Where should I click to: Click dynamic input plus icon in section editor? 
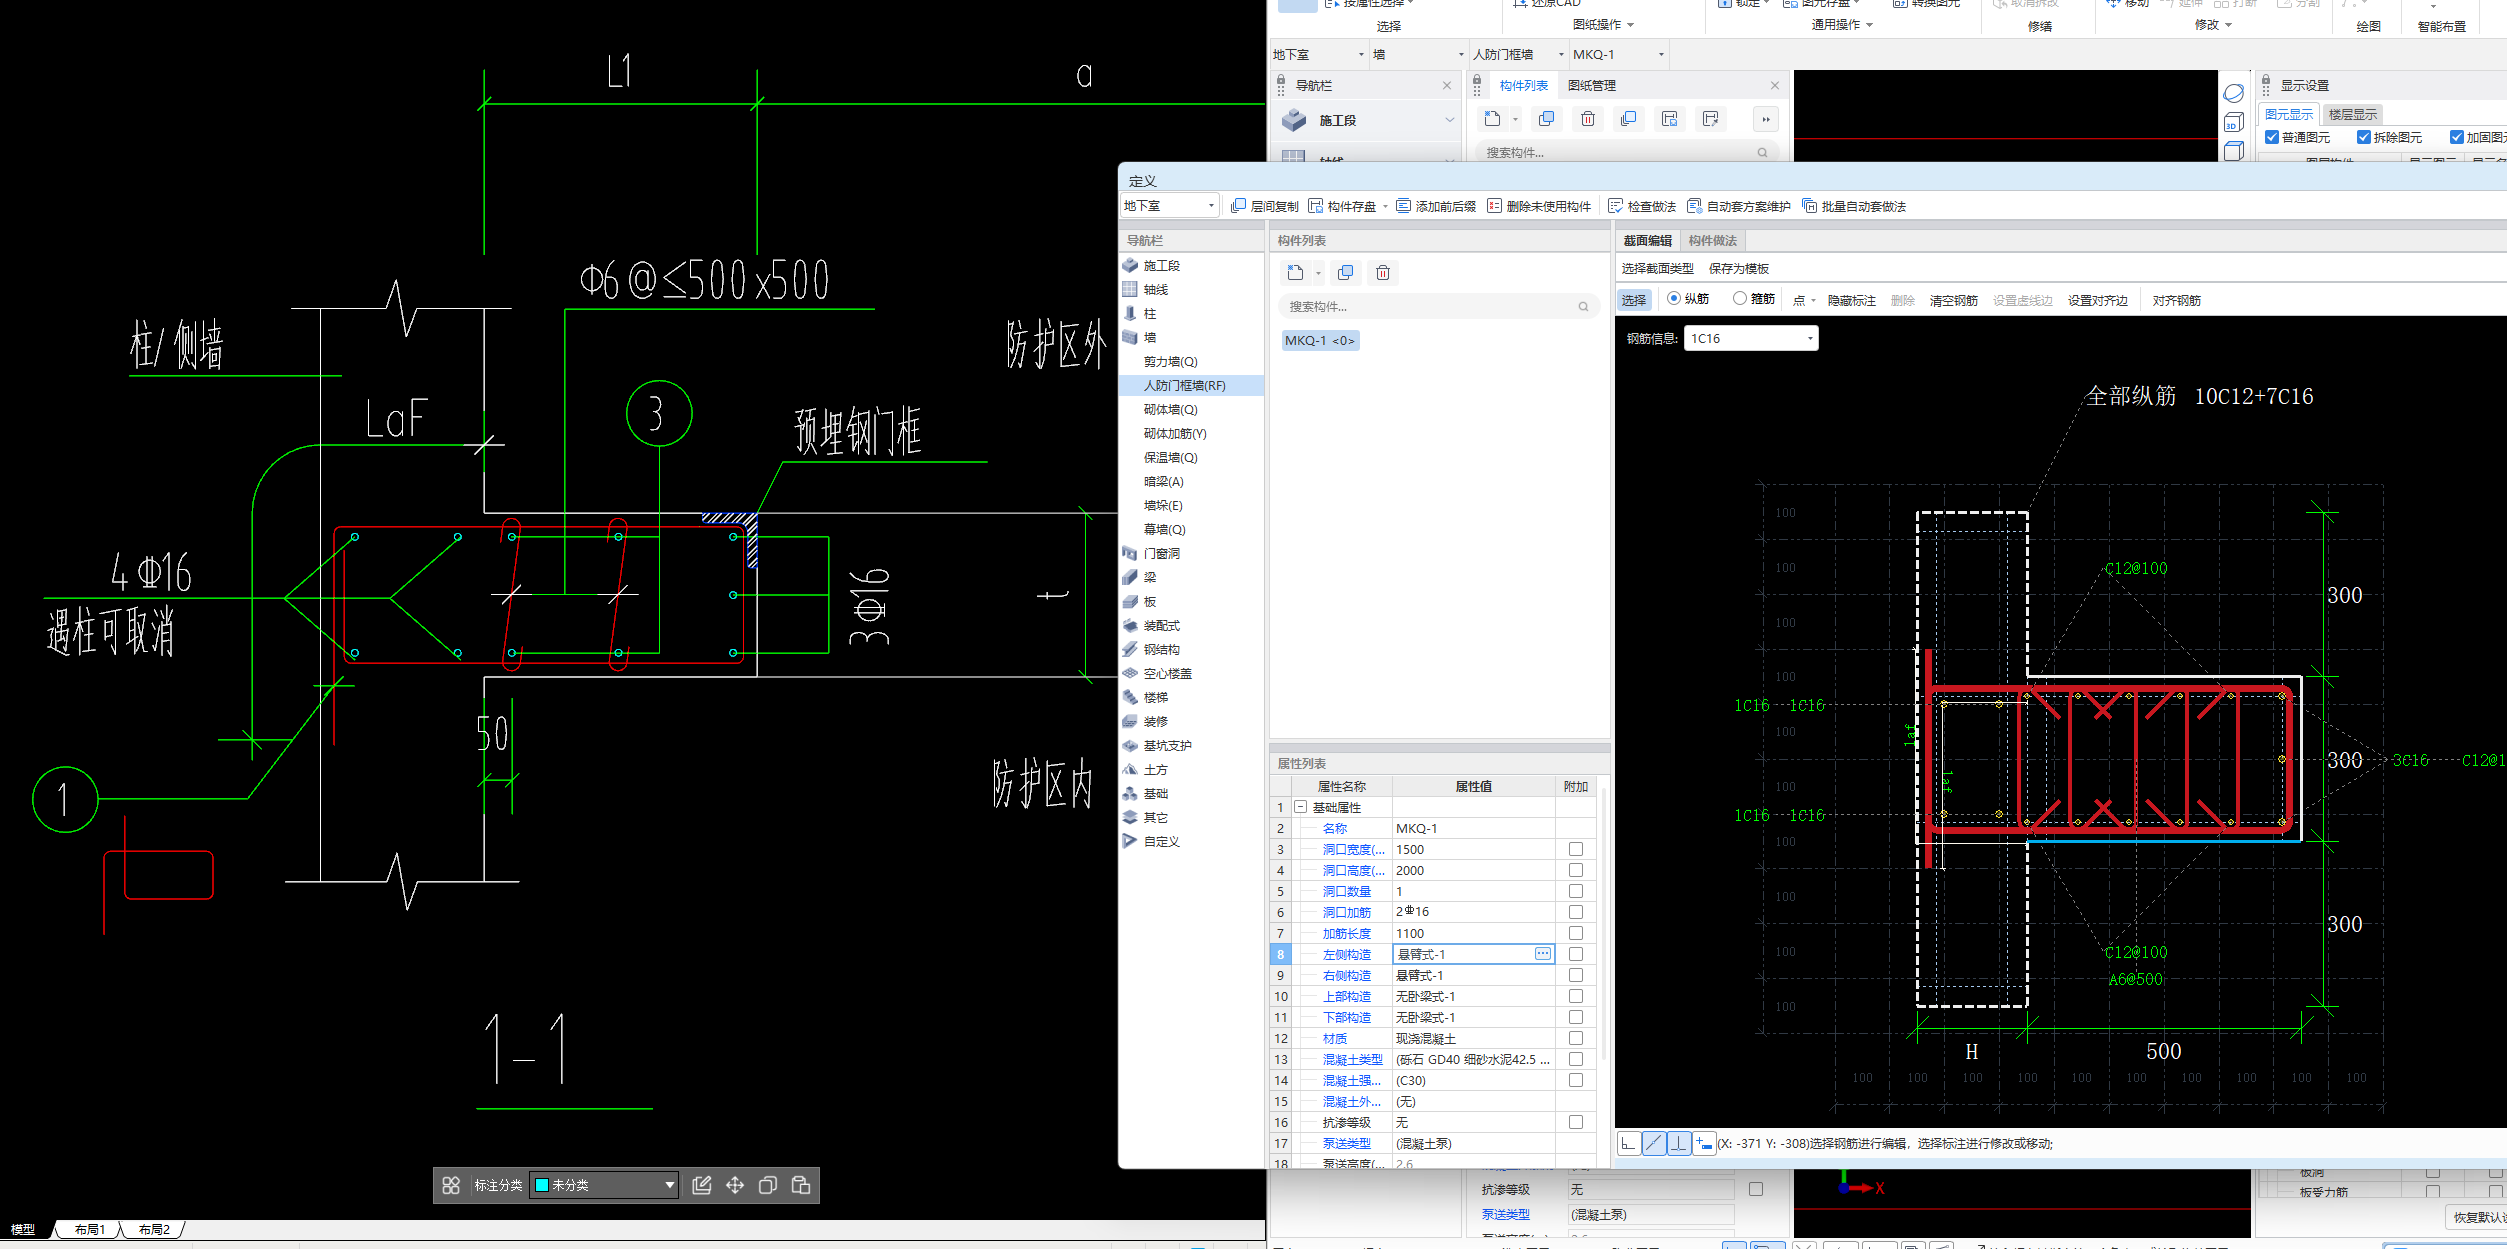coord(1704,1143)
